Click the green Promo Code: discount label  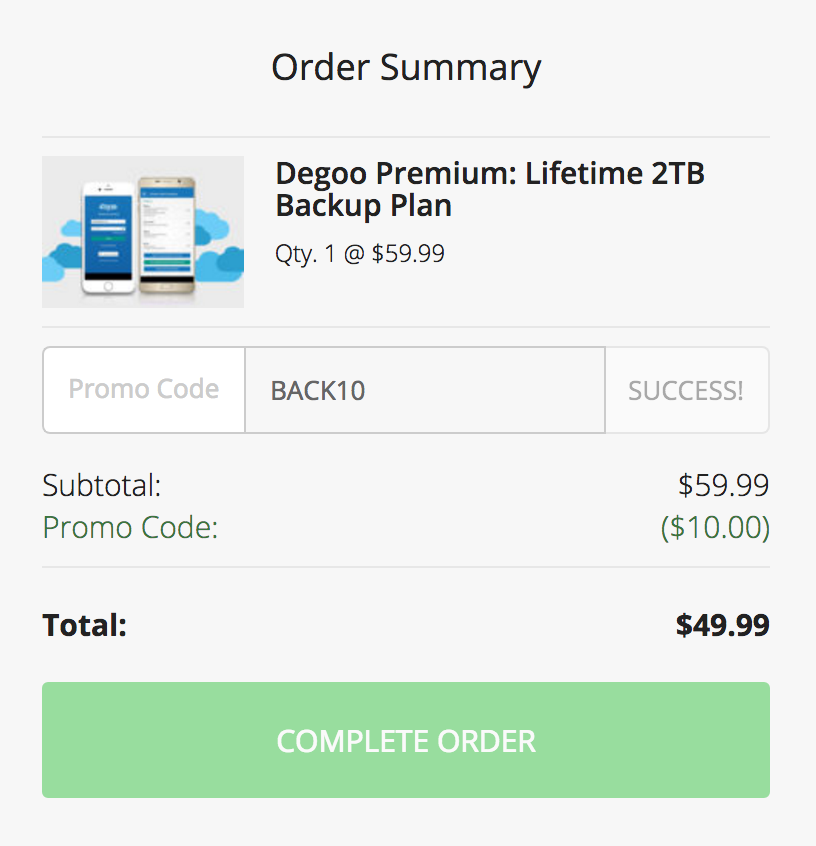point(131,527)
